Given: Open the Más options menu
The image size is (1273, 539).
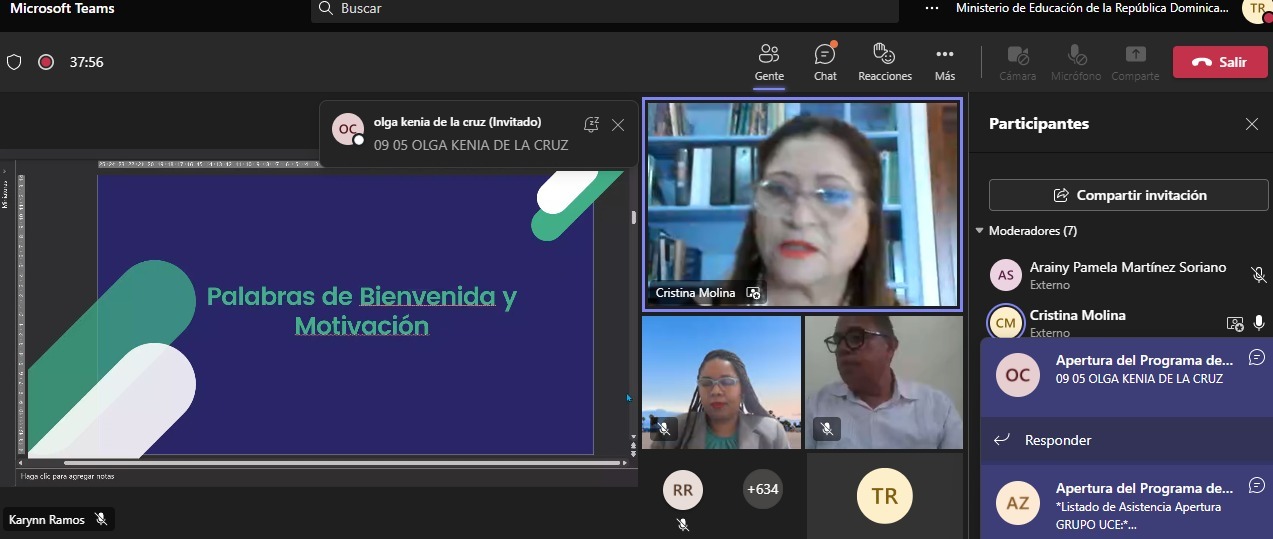Looking at the screenshot, I should (x=944, y=62).
